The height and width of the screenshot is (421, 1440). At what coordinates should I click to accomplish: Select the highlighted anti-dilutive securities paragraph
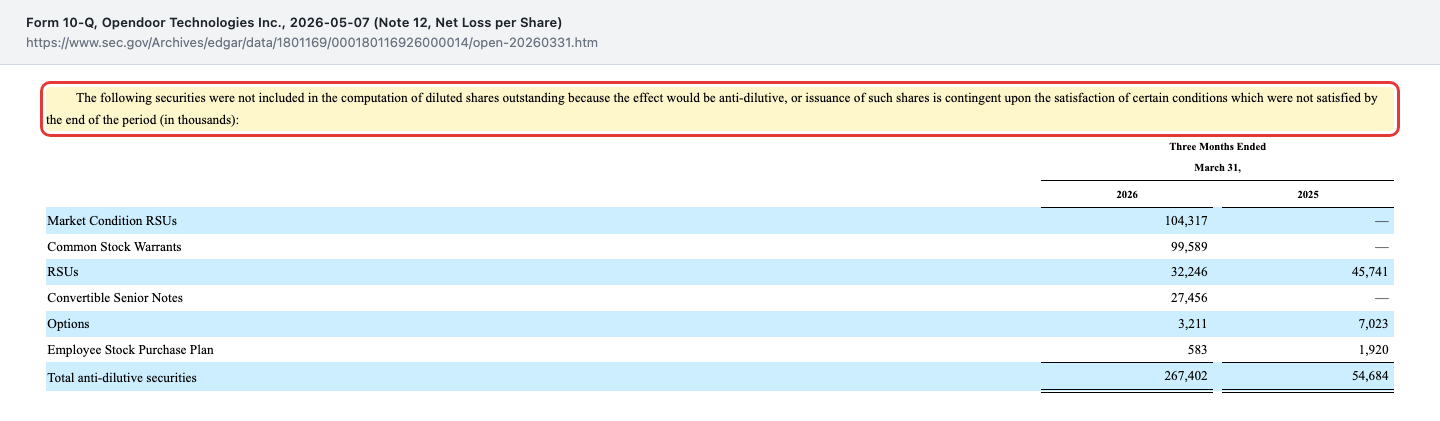point(720,109)
